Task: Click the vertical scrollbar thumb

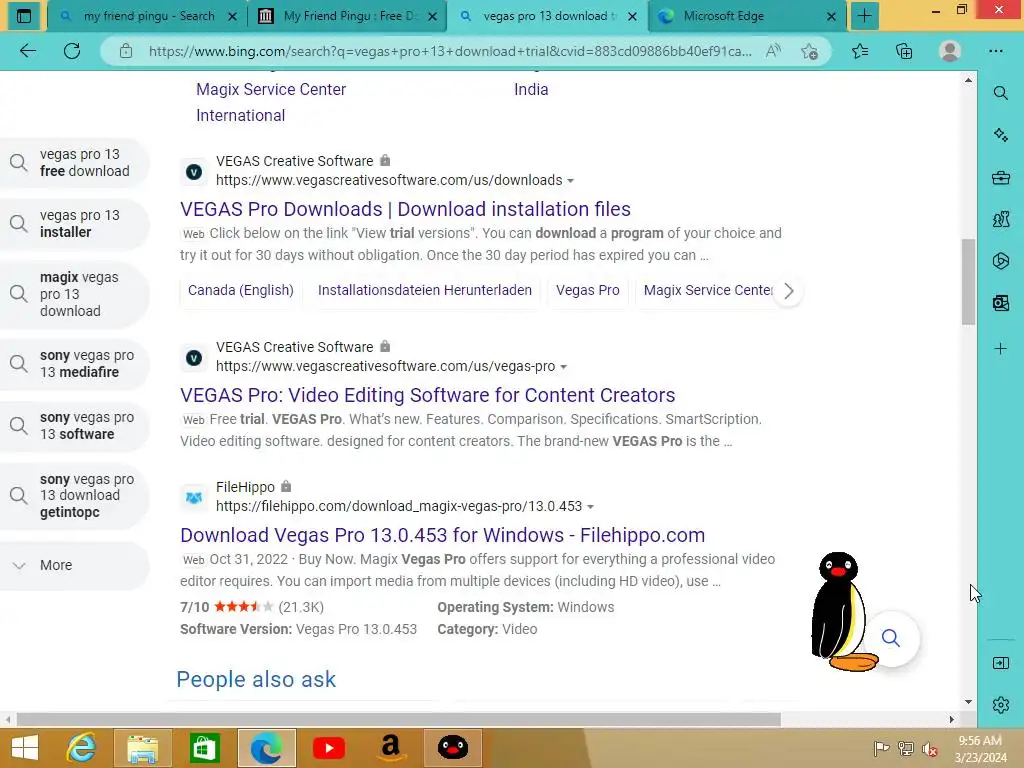Action: coord(968,281)
